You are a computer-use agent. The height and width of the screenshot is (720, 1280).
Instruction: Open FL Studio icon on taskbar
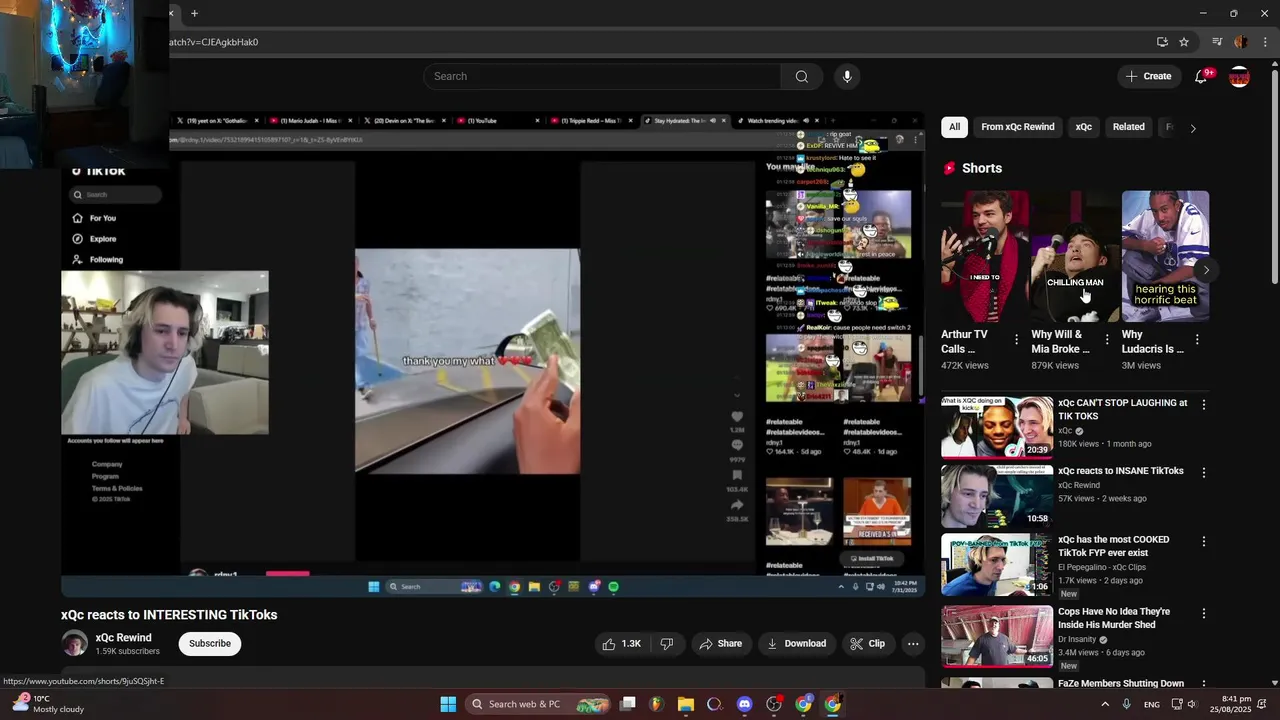click(x=656, y=704)
